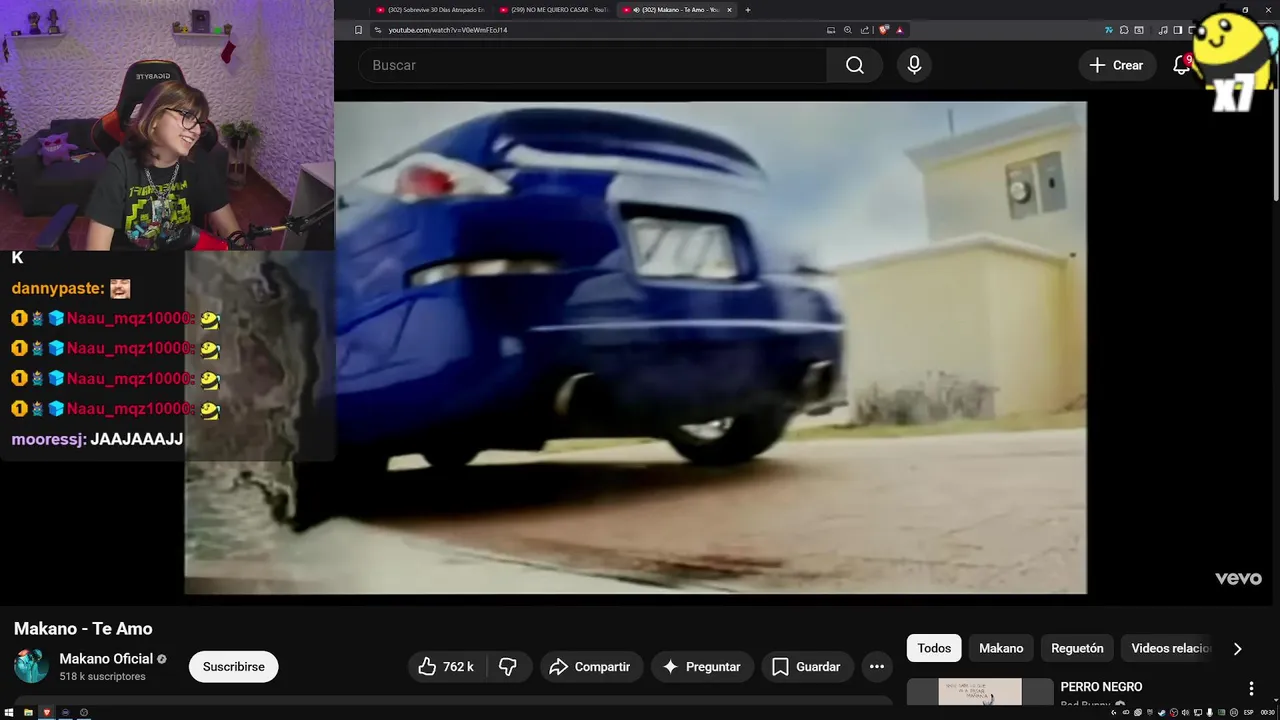Open the three-dot more actions menu
The height and width of the screenshot is (720, 1280).
click(877, 667)
